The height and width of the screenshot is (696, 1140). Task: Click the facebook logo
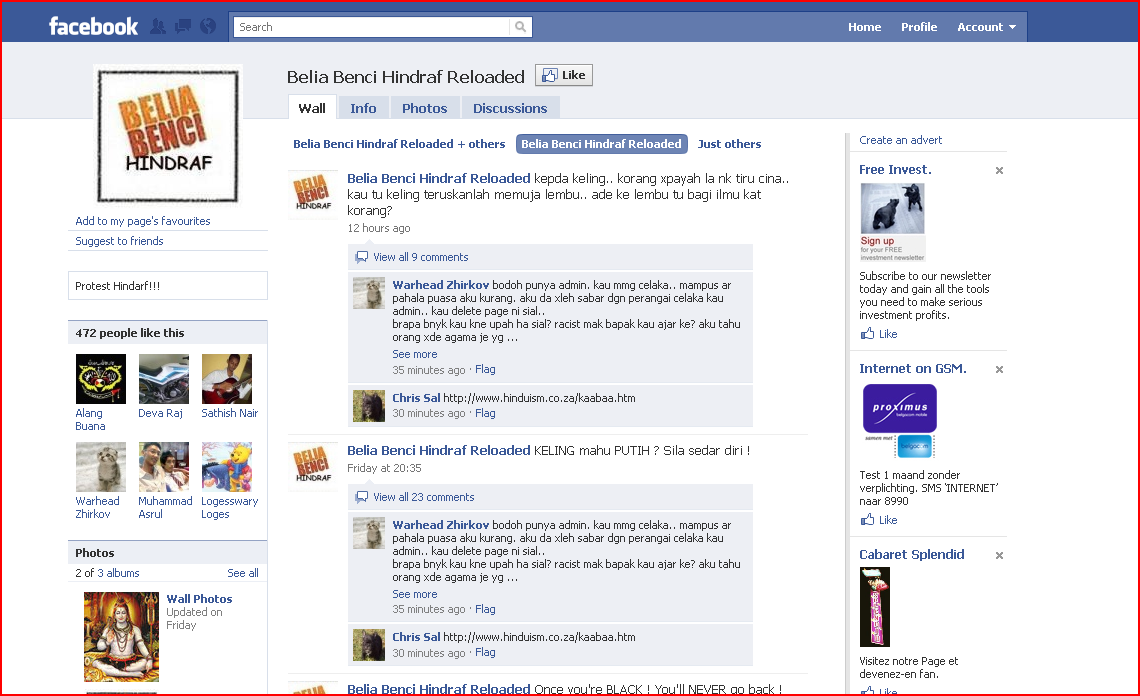point(93,27)
